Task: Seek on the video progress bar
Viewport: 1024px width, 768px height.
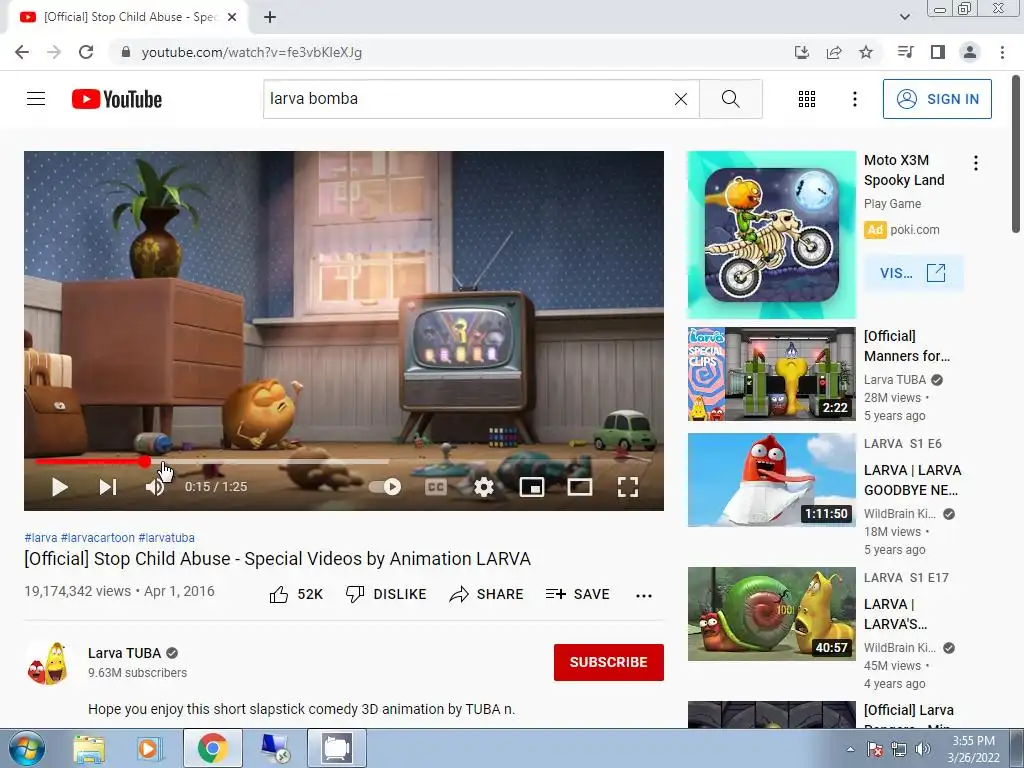Action: (x=344, y=462)
